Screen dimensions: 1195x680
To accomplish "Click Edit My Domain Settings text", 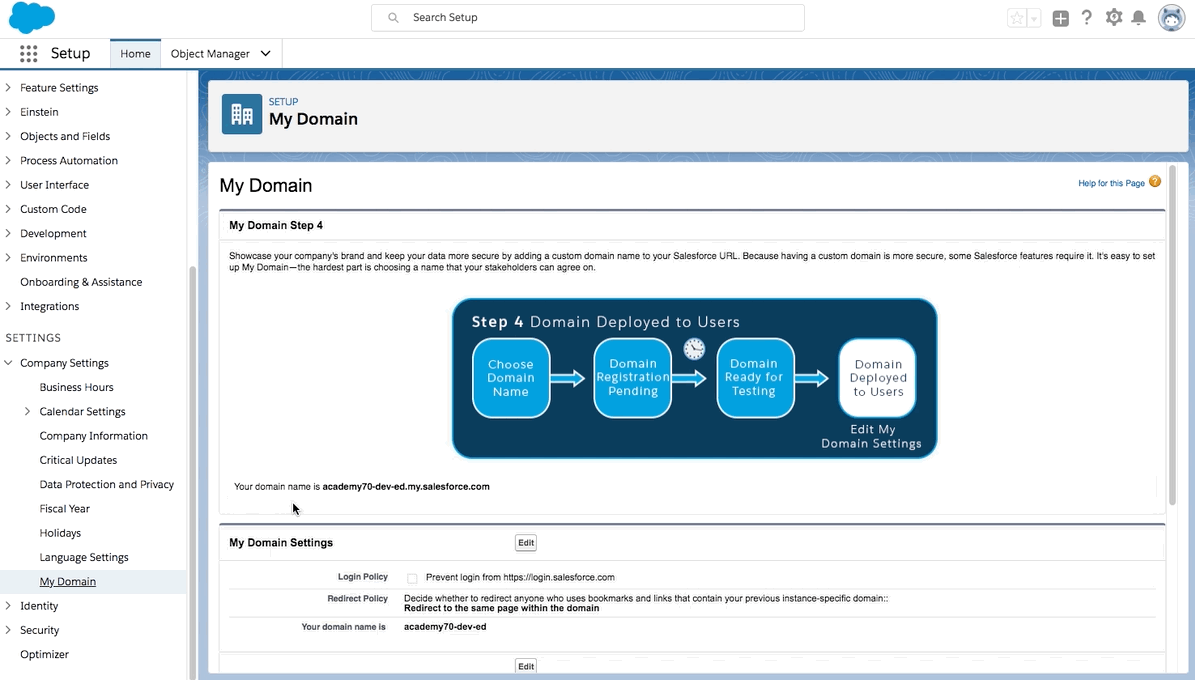I will click(x=871, y=437).
